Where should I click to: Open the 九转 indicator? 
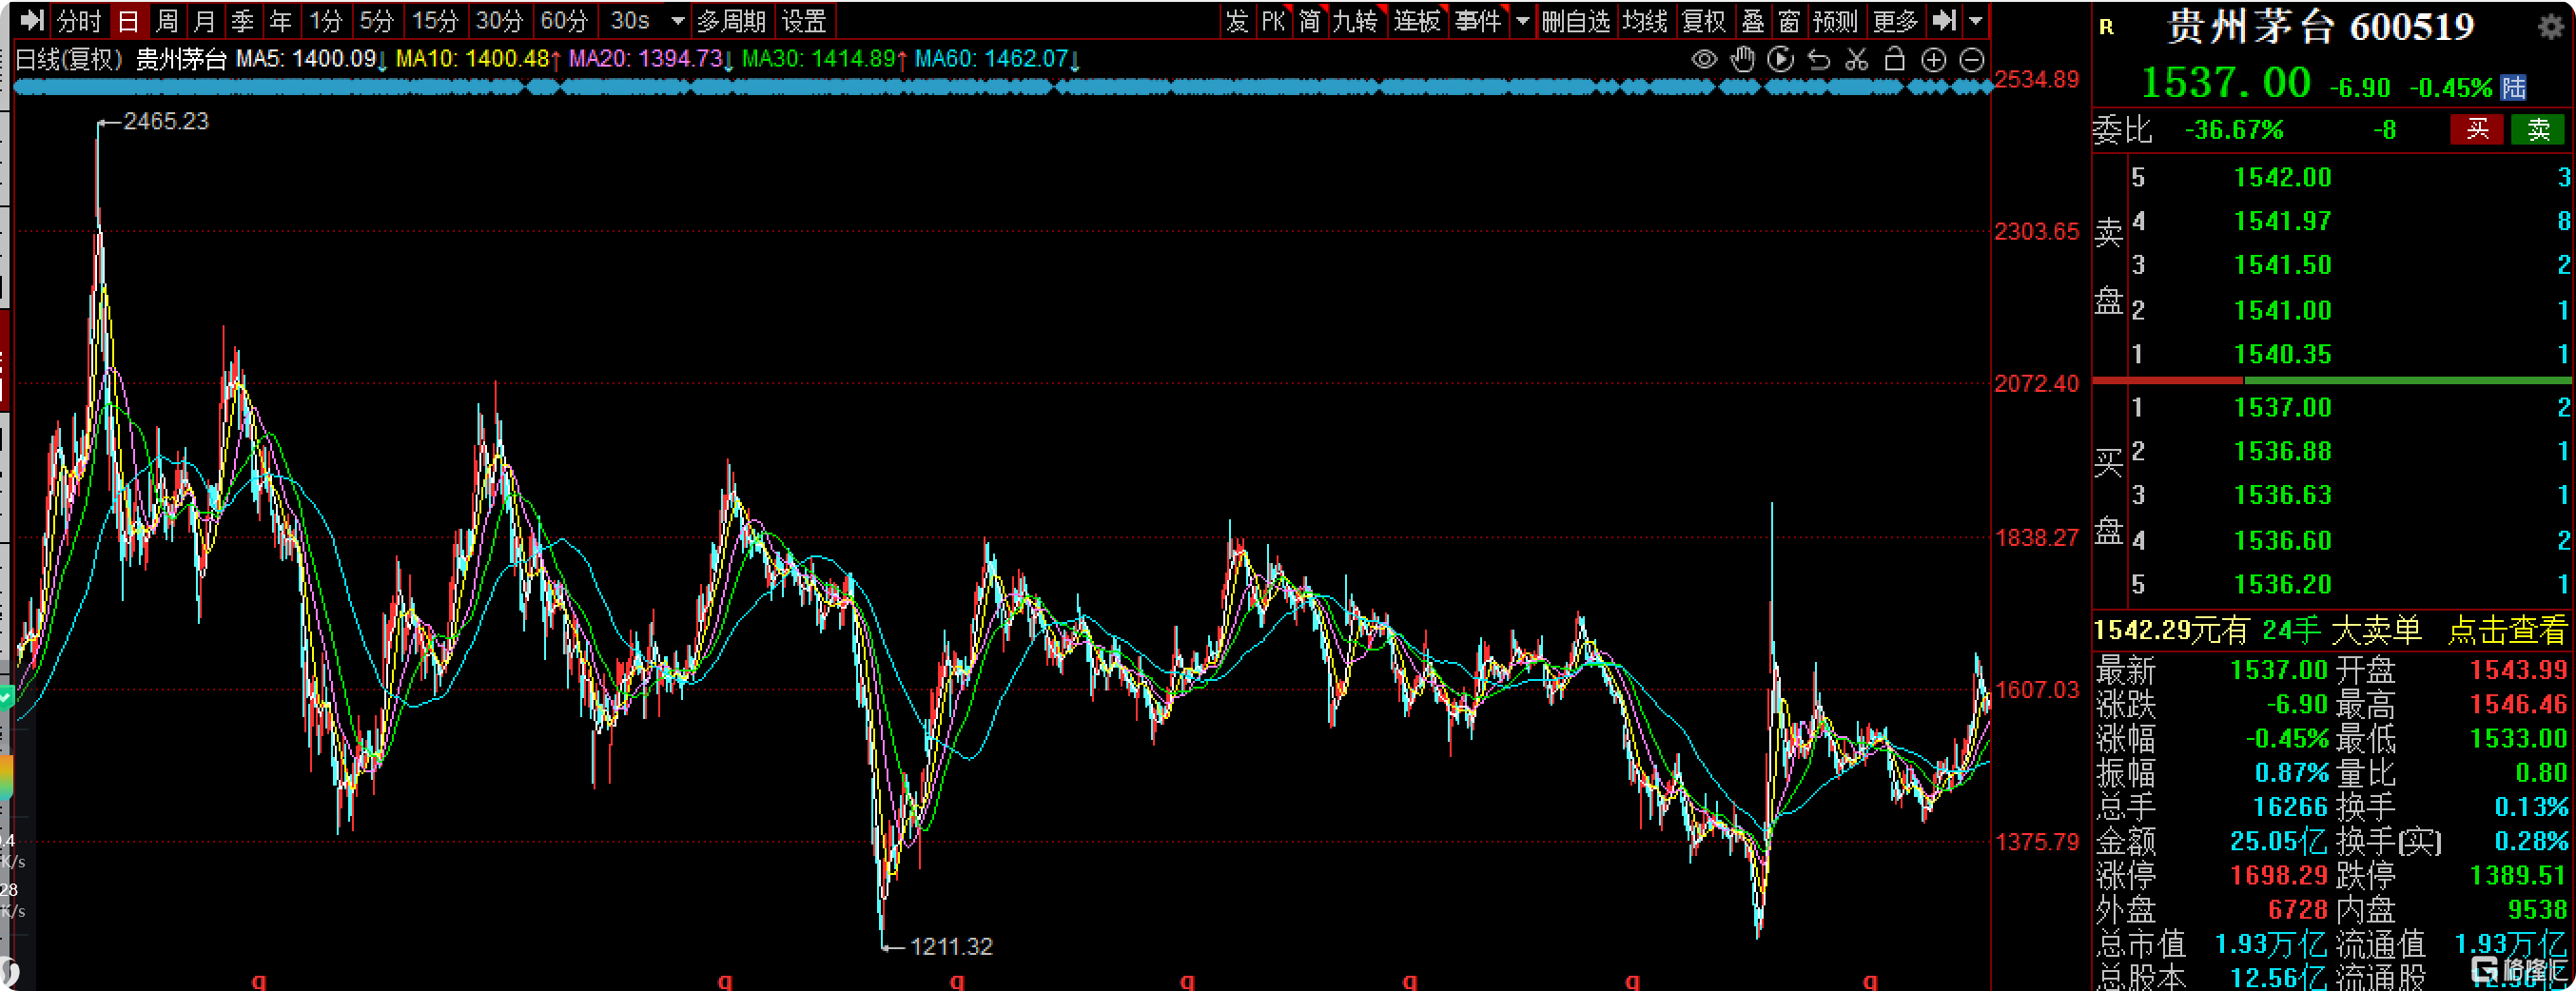pyautogui.click(x=1356, y=21)
